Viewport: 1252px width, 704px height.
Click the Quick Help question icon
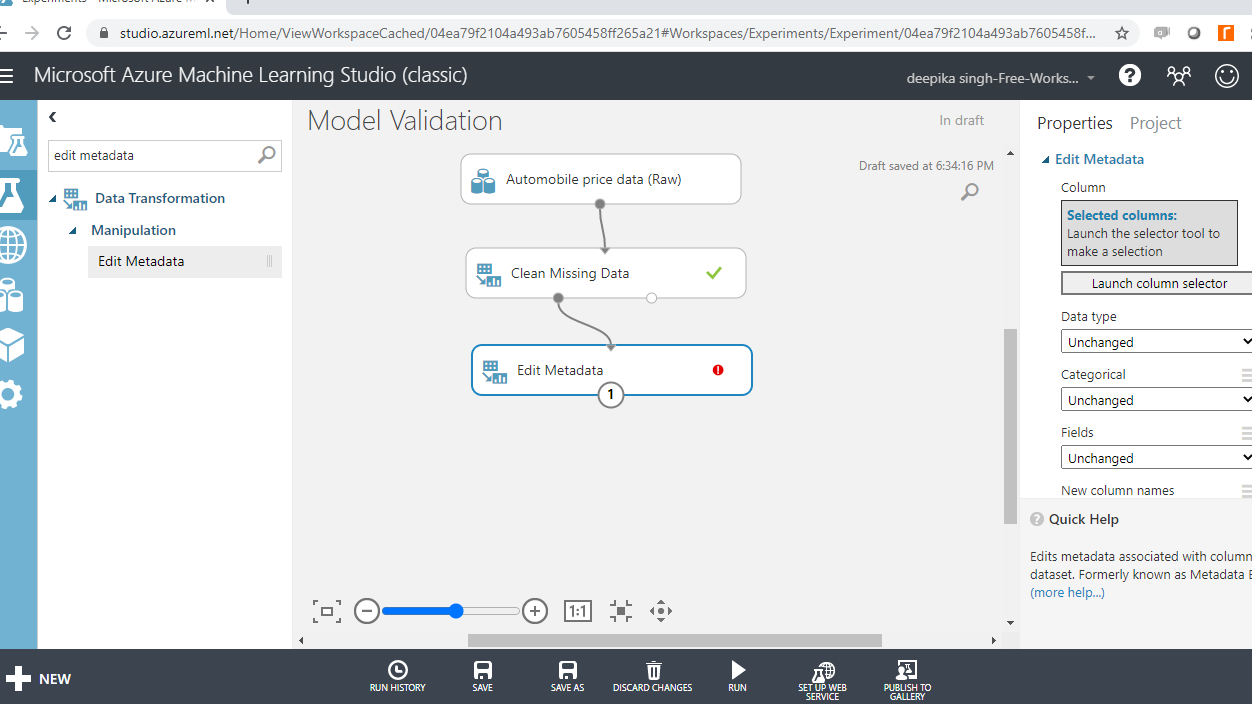coord(1037,519)
